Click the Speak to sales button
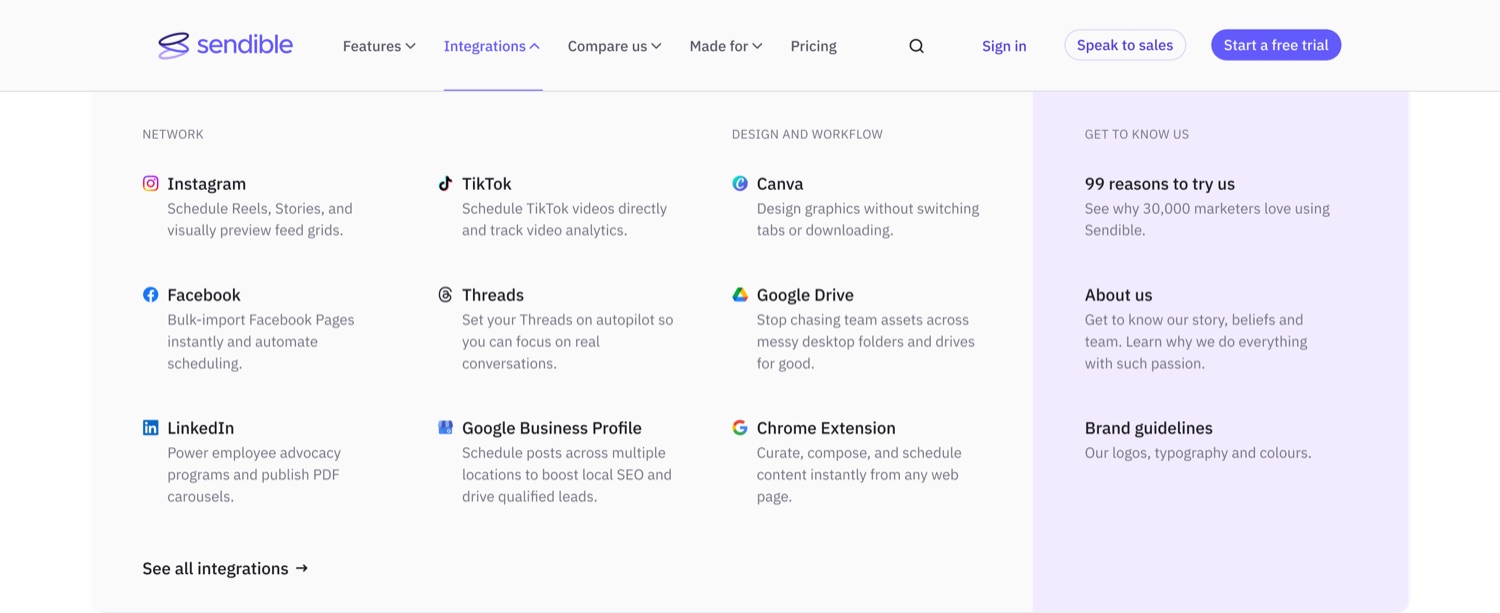The width and height of the screenshot is (1500, 613). click(x=1125, y=45)
